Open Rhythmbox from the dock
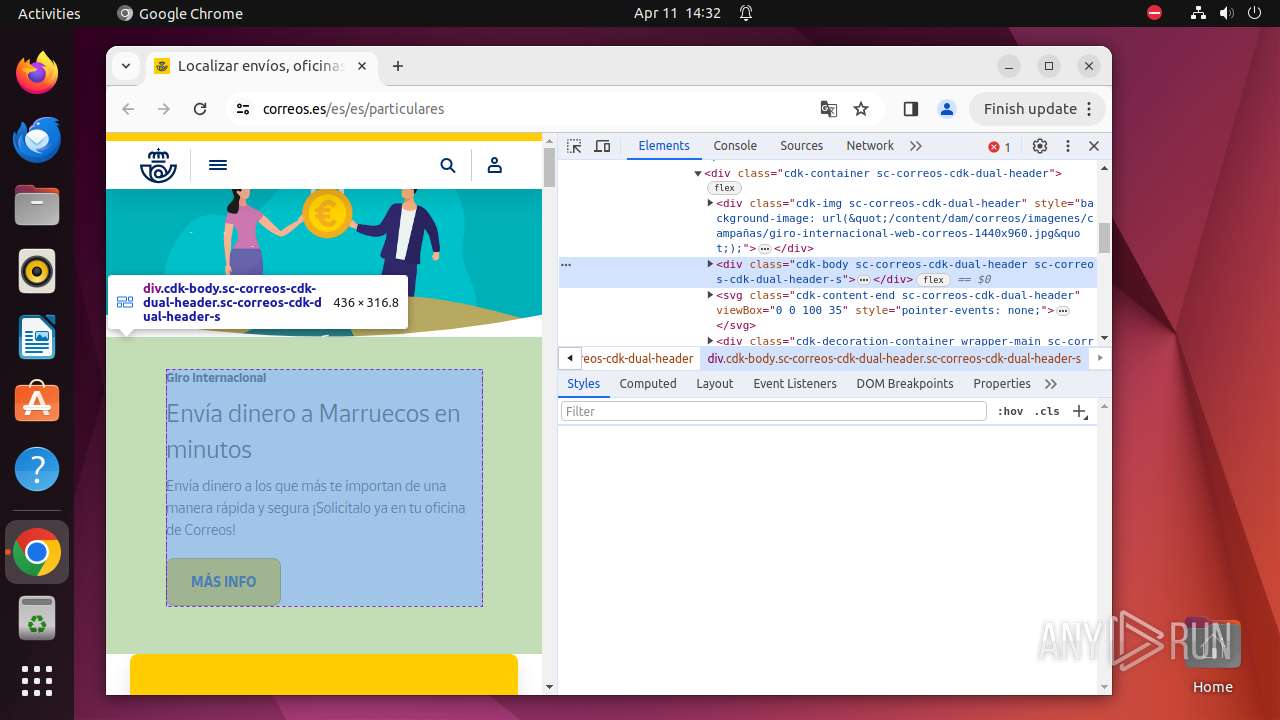The image size is (1280, 720). [37, 272]
